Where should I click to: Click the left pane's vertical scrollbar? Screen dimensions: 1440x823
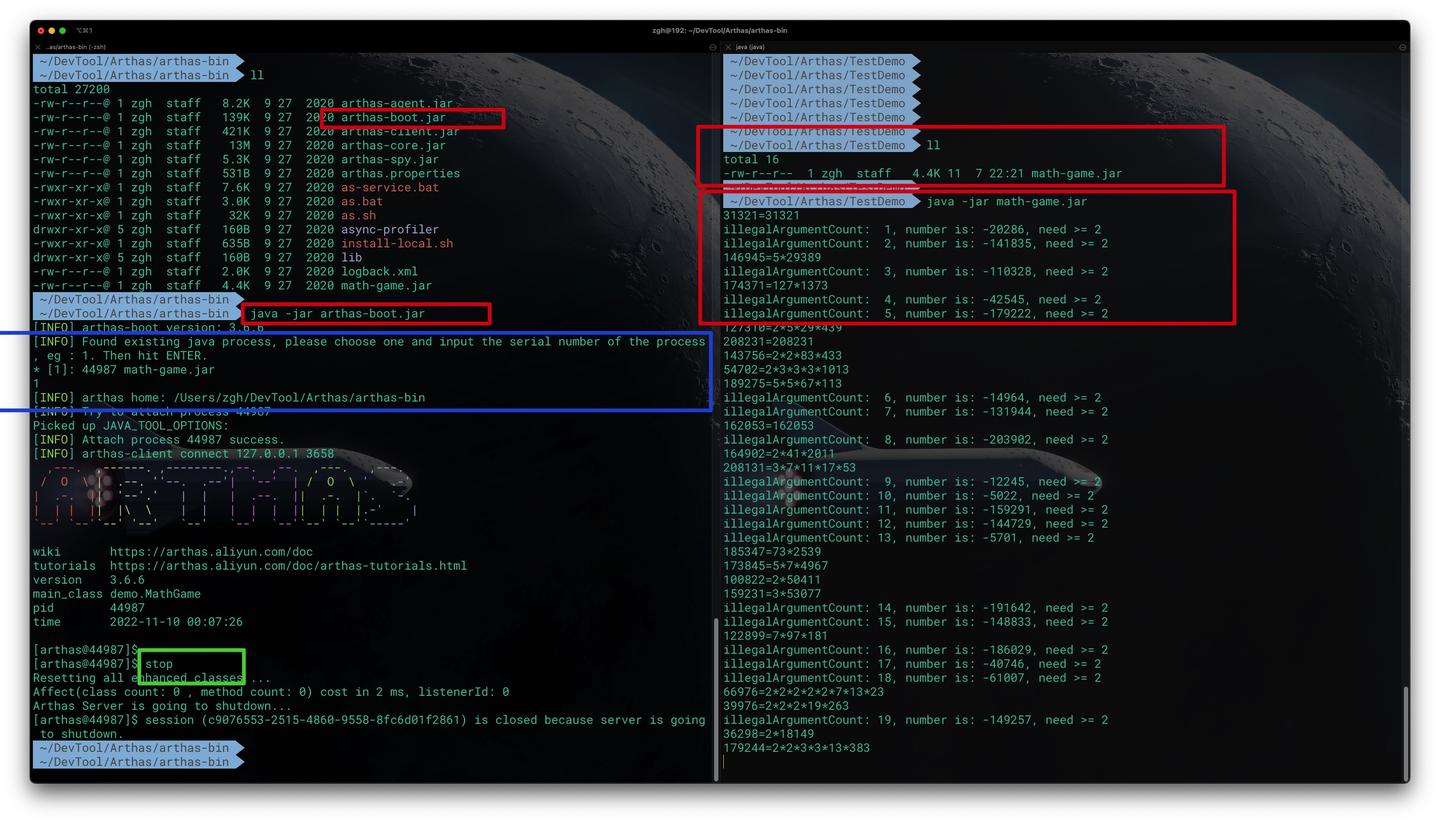(715, 700)
